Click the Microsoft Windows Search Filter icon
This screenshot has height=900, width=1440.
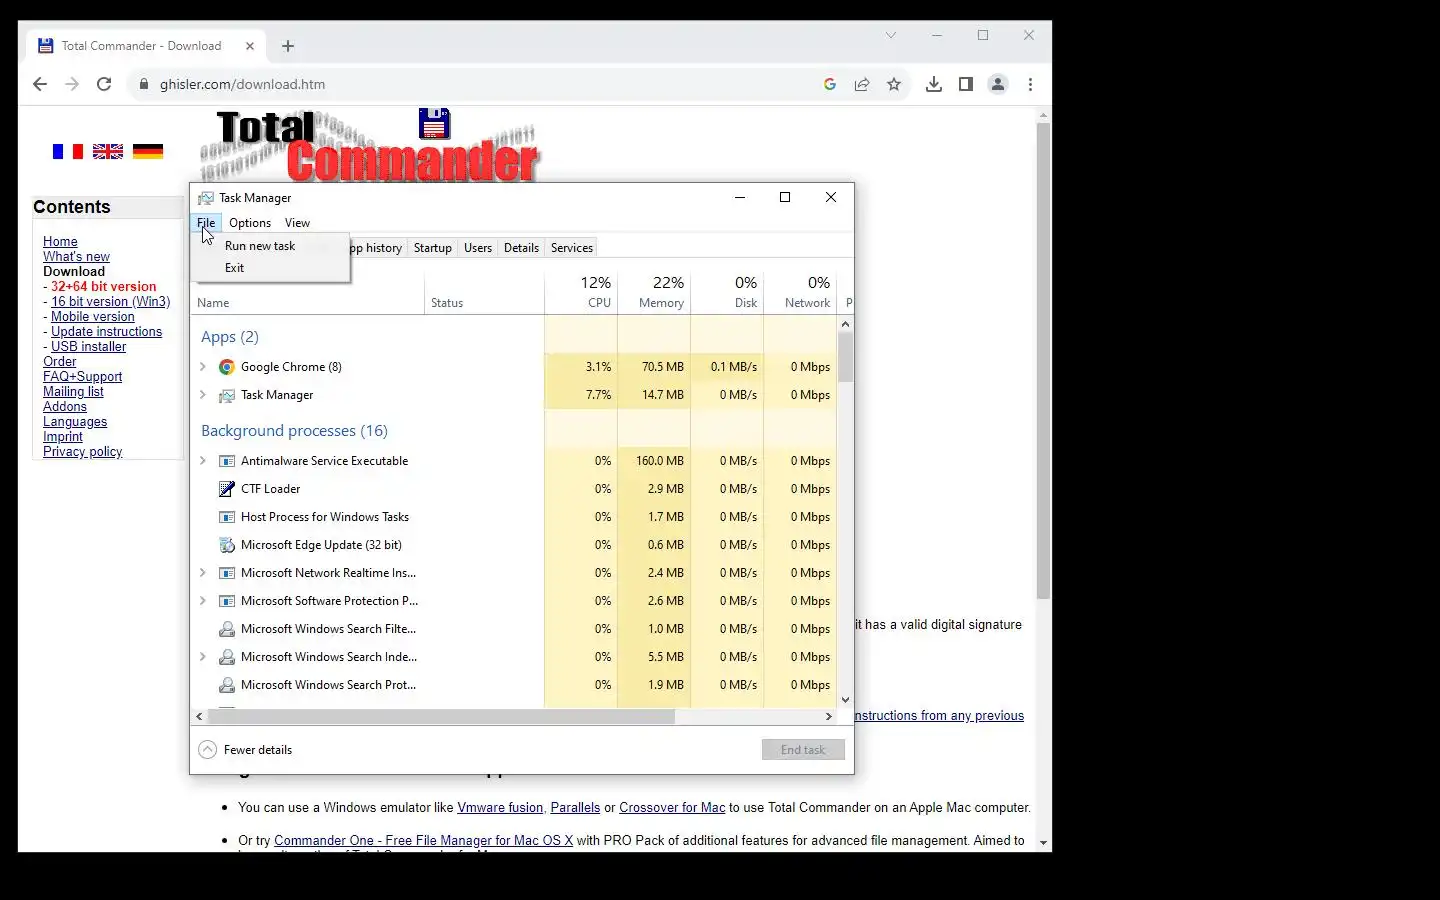(227, 629)
